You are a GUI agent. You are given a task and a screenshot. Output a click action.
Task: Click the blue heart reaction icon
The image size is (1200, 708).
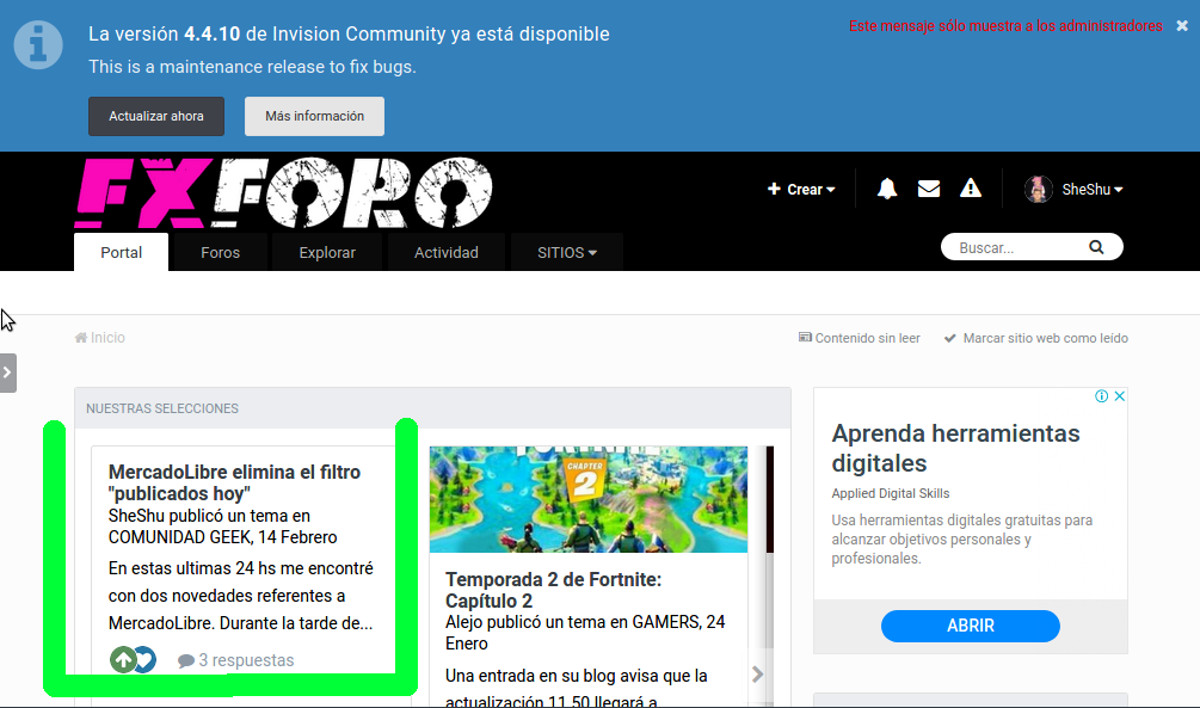tap(143, 659)
